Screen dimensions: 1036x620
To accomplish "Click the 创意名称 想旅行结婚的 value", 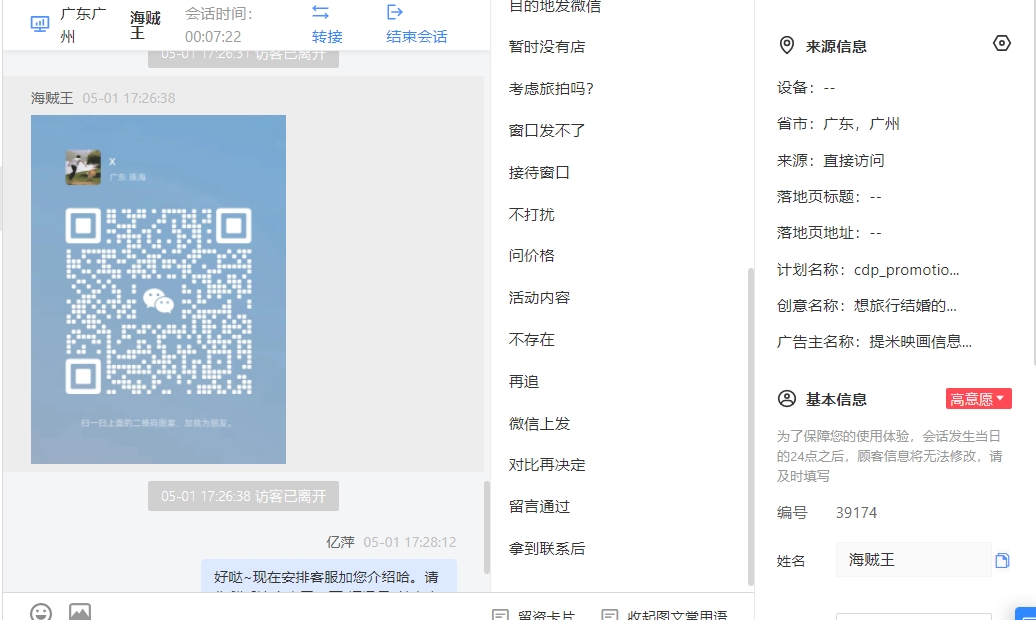I will point(905,305).
